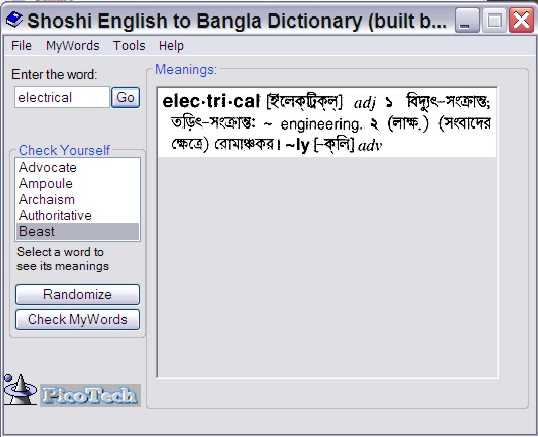Screen dimensions: 538x437
Task: Select the highlighted Beast list item
Action: tap(78, 232)
